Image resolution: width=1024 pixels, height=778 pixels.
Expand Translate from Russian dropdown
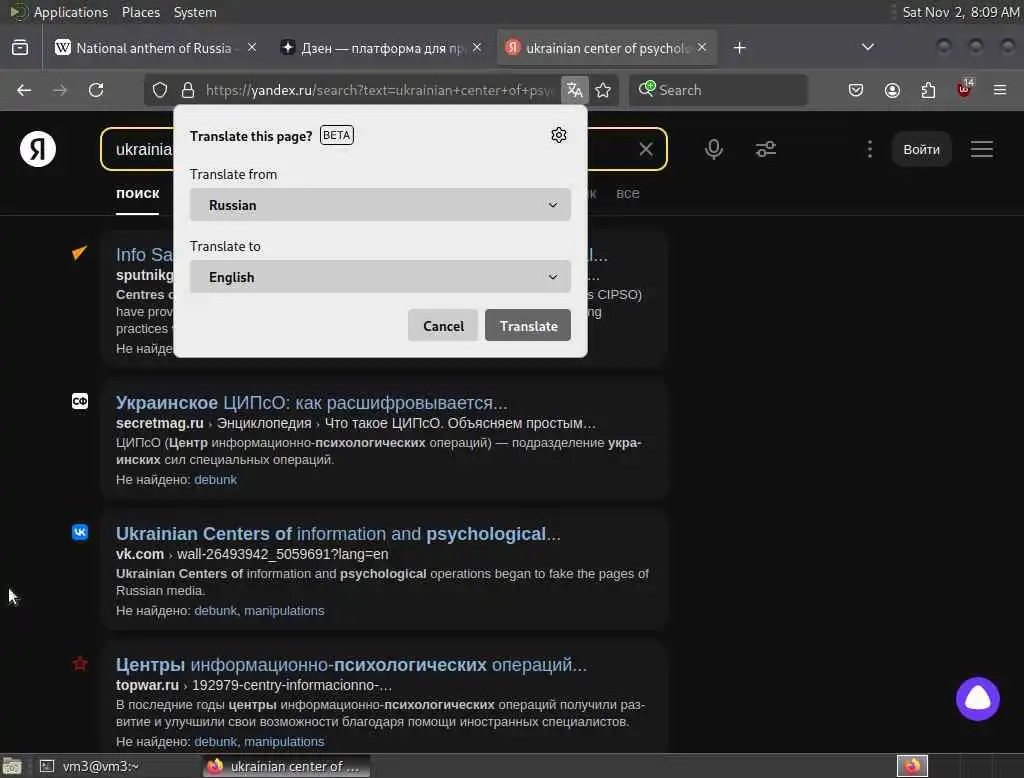380,205
